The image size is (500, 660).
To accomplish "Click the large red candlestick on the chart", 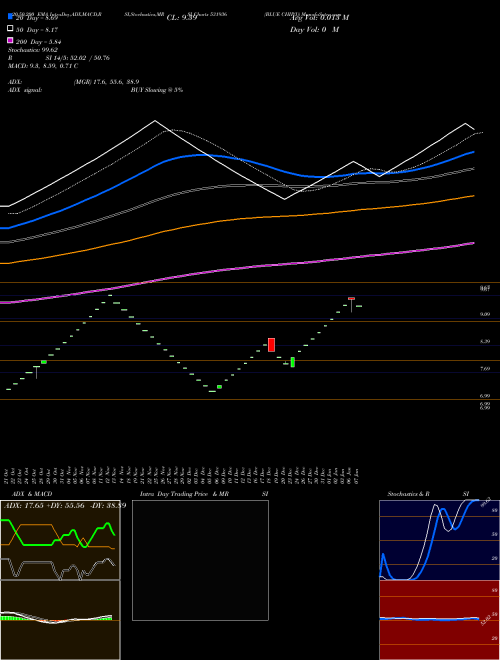I will click(x=271, y=345).
